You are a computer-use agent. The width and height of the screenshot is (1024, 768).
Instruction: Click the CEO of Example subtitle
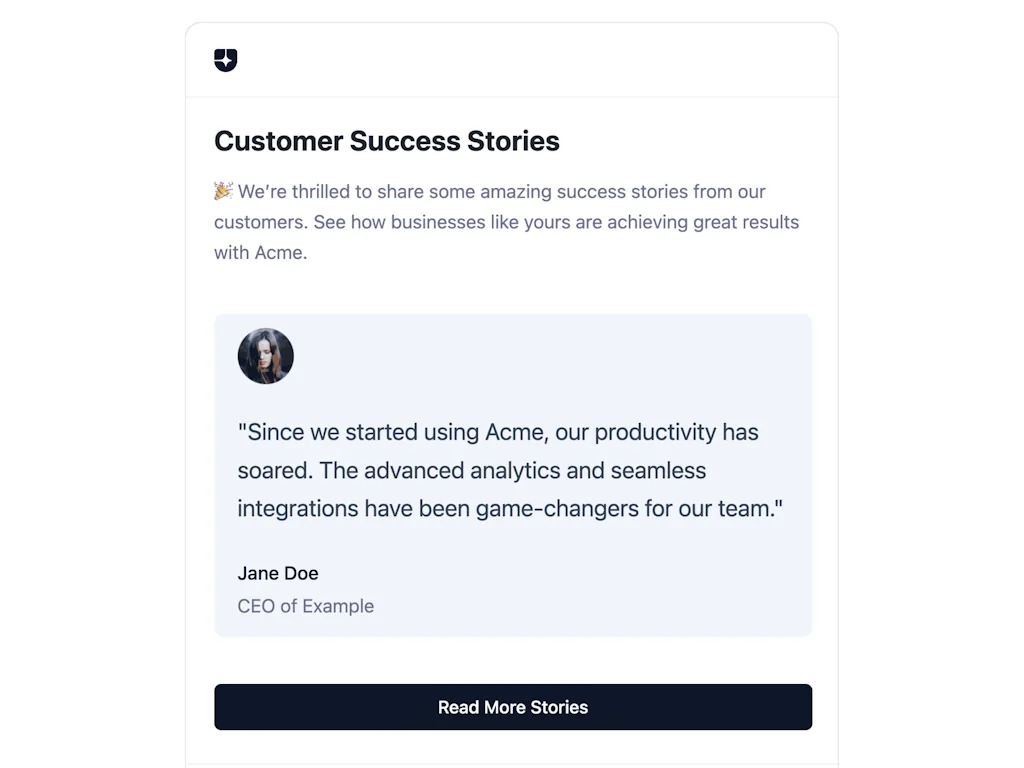coord(305,606)
